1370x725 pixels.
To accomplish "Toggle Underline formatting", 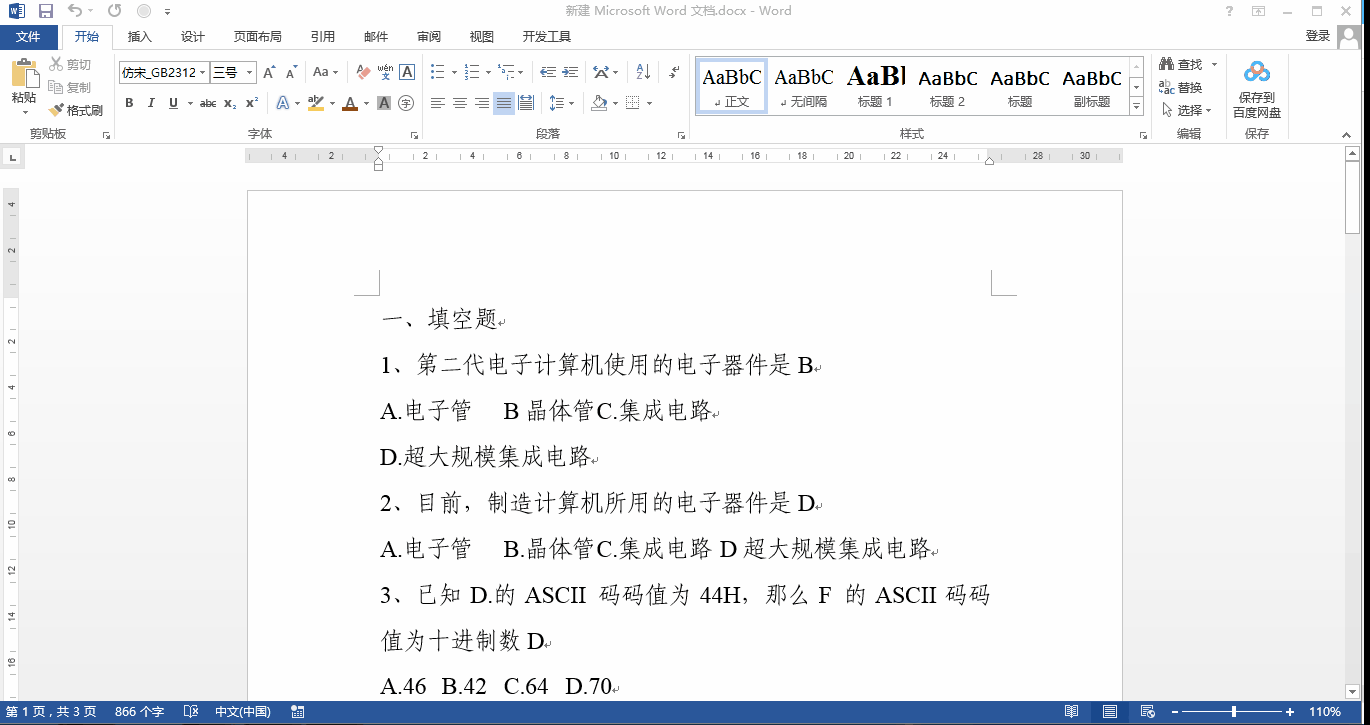I will click(173, 103).
